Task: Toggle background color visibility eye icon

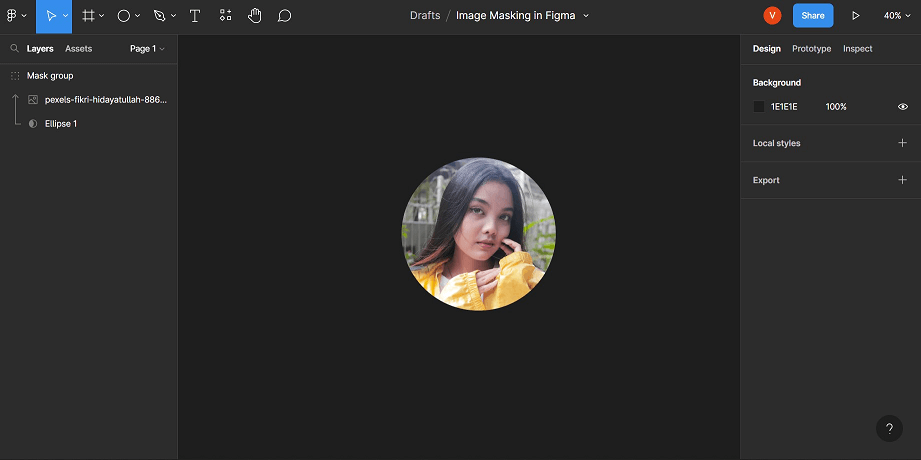Action: pyautogui.click(x=903, y=106)
